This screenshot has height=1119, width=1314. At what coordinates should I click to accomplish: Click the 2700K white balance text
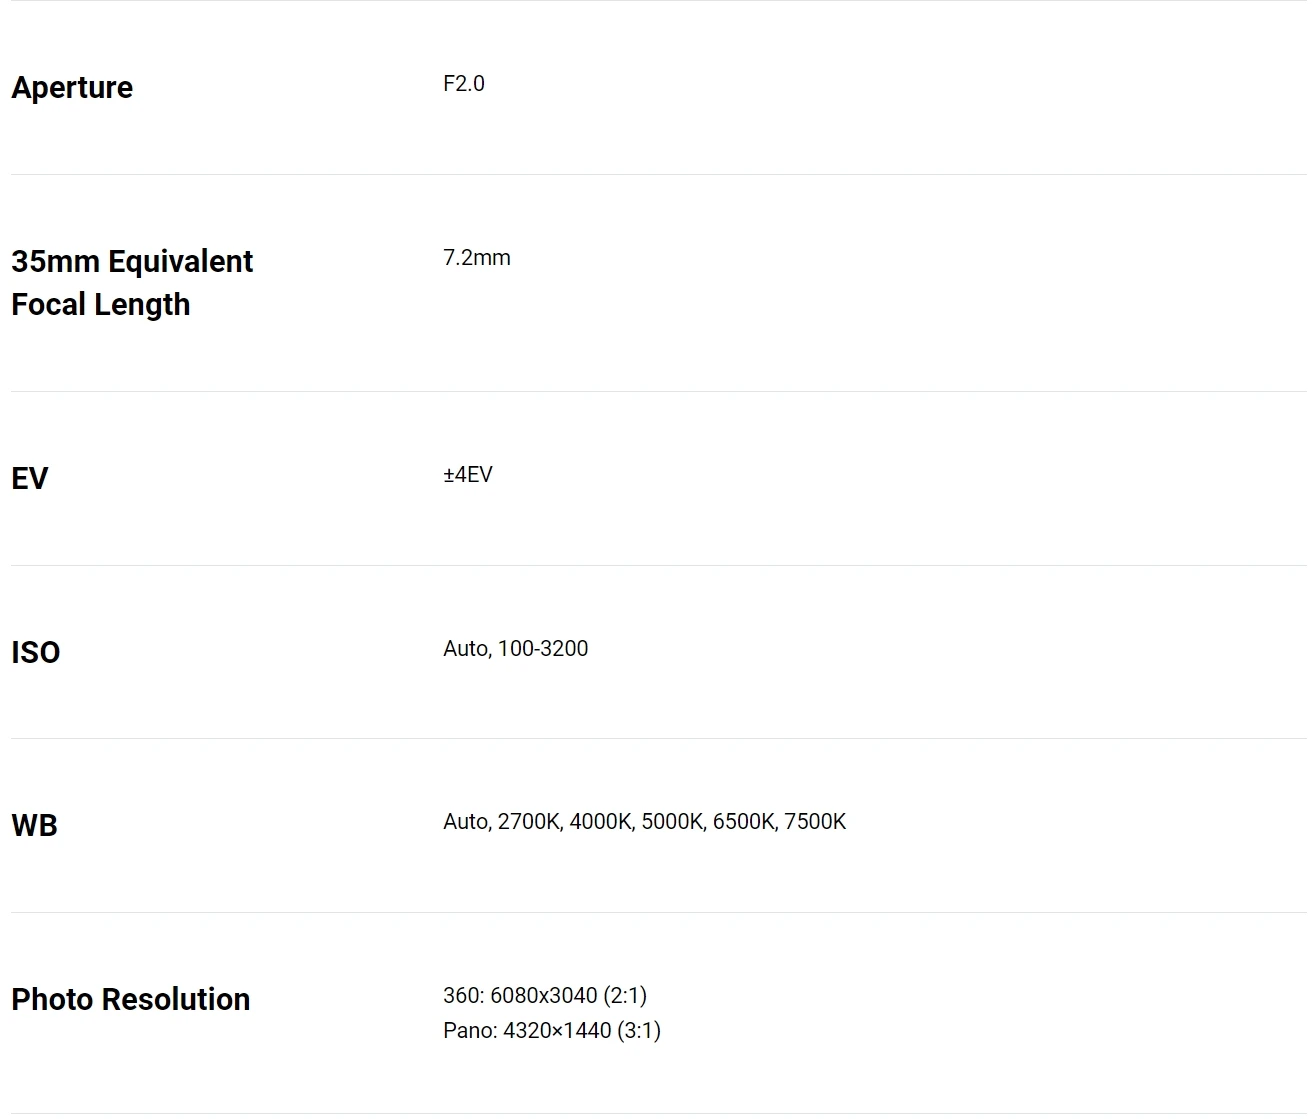click(x=530, y=822)
